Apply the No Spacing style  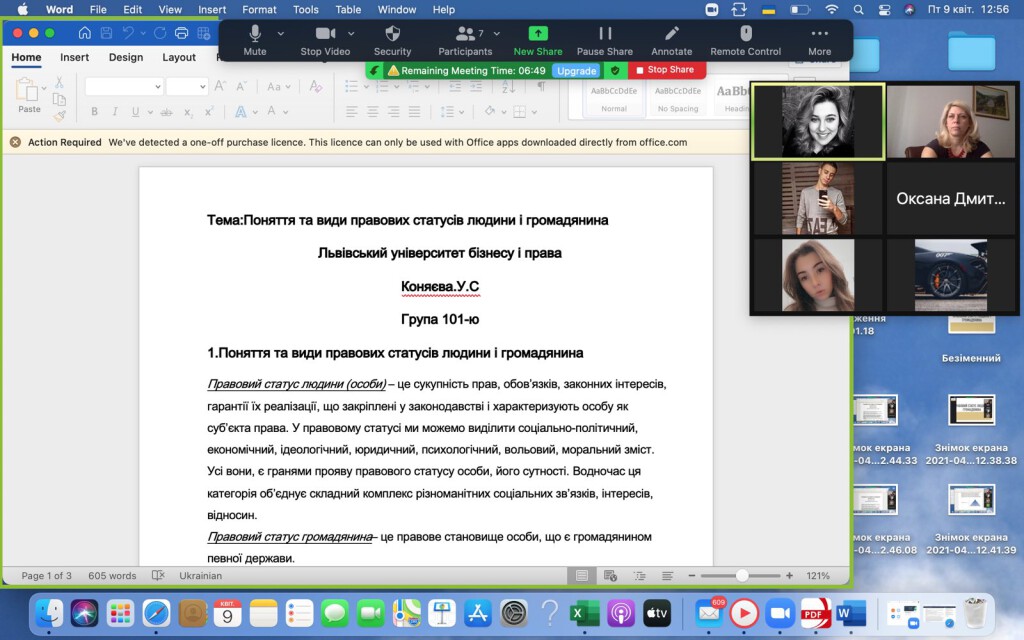678,99
